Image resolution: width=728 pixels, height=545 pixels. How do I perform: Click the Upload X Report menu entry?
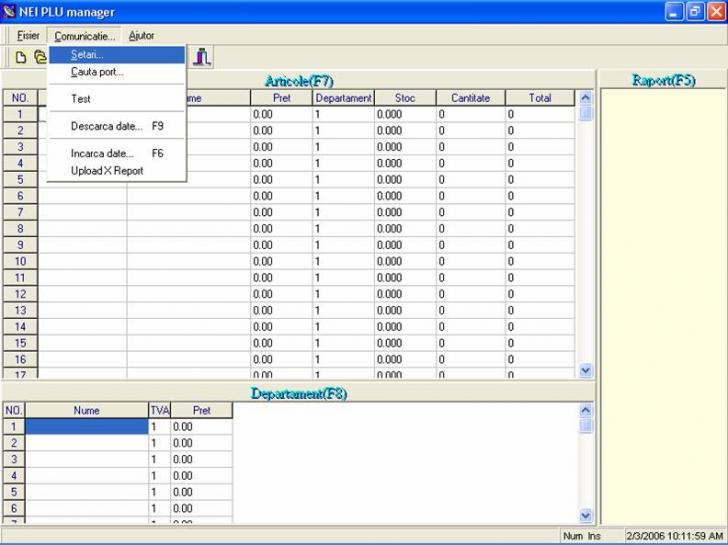pos(107,171)
